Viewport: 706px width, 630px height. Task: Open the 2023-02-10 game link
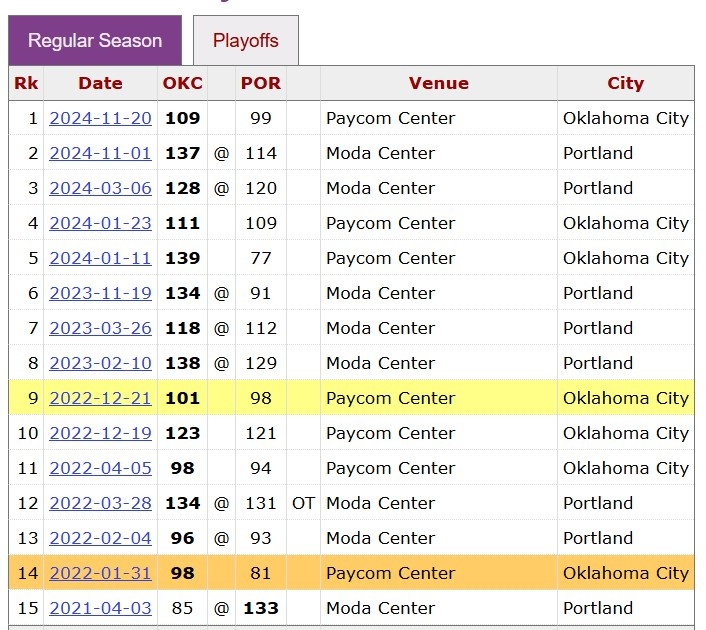(x=100, y=363)
